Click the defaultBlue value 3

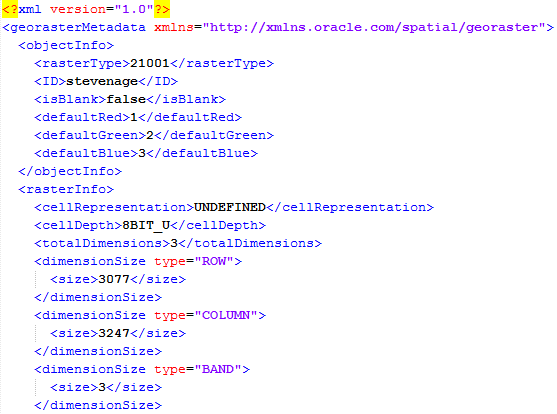click(142, 153)
